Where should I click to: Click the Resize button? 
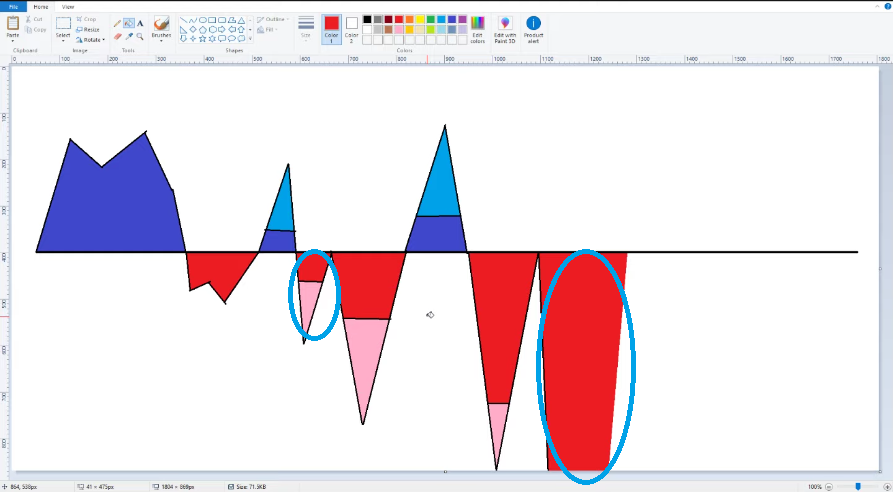(x=88, y=30)
